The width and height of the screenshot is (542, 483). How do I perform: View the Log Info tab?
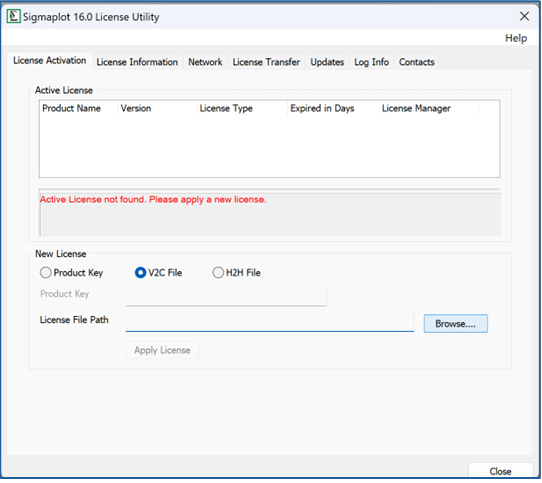pyautogui.click(x=372, y=62)
